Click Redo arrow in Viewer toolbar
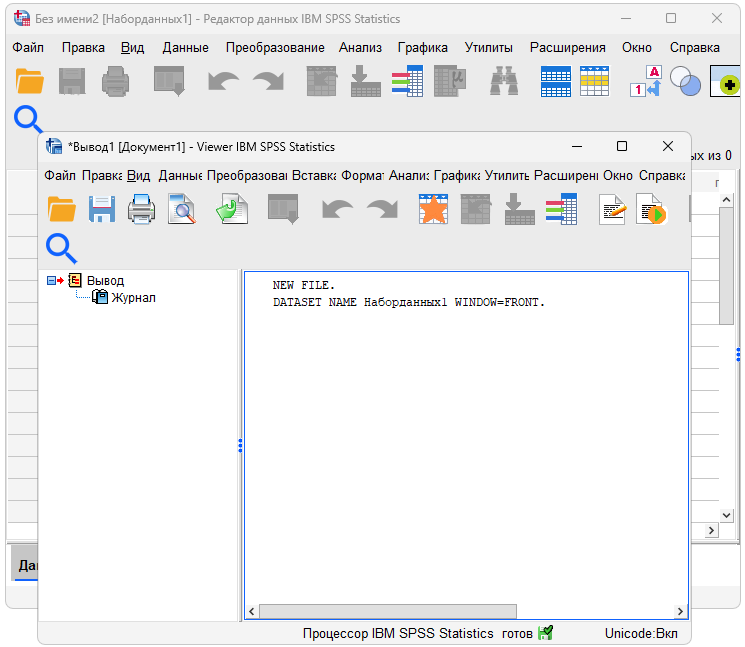The width and height of the screenshot is (745, 647). click(382, 209)
